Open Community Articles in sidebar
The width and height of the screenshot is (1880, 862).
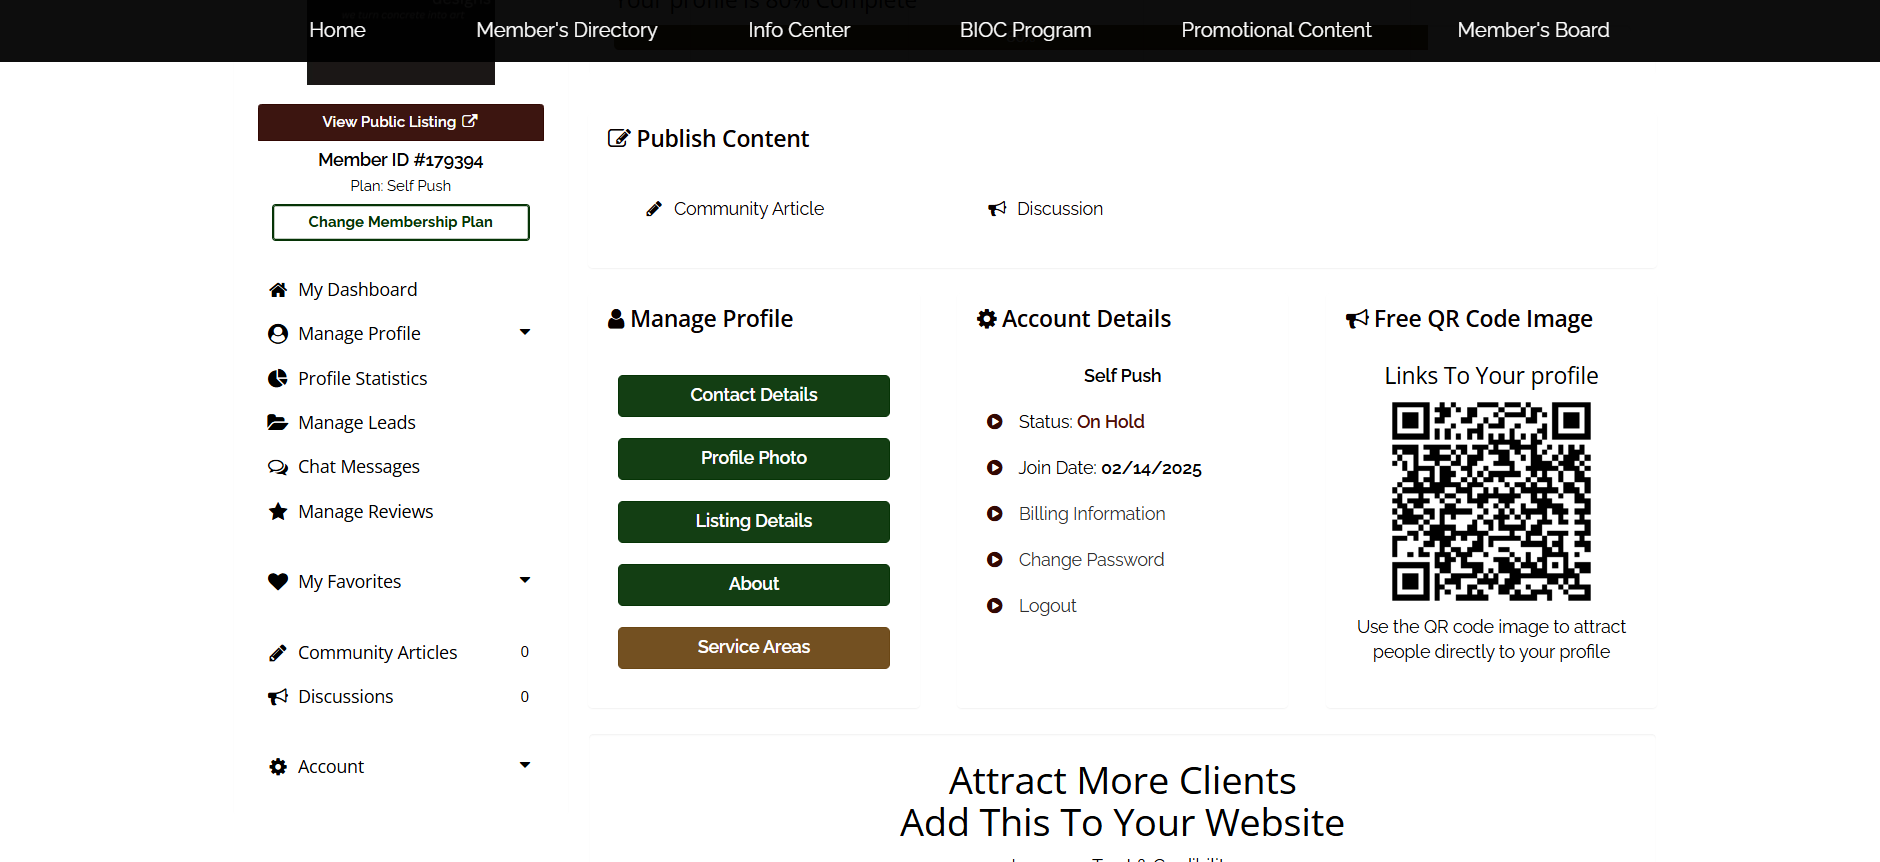377,653
